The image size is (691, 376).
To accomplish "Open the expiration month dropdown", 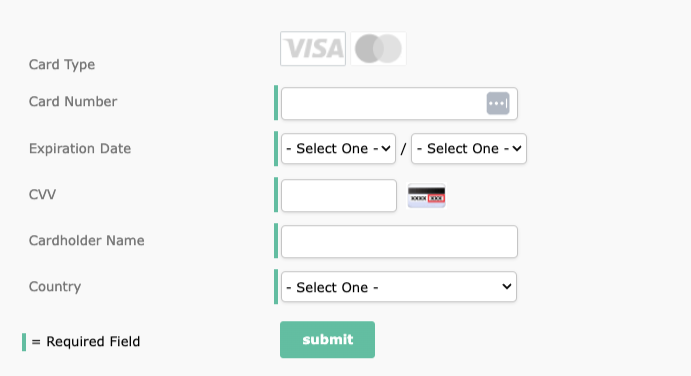I will click(x=338, y=149).
